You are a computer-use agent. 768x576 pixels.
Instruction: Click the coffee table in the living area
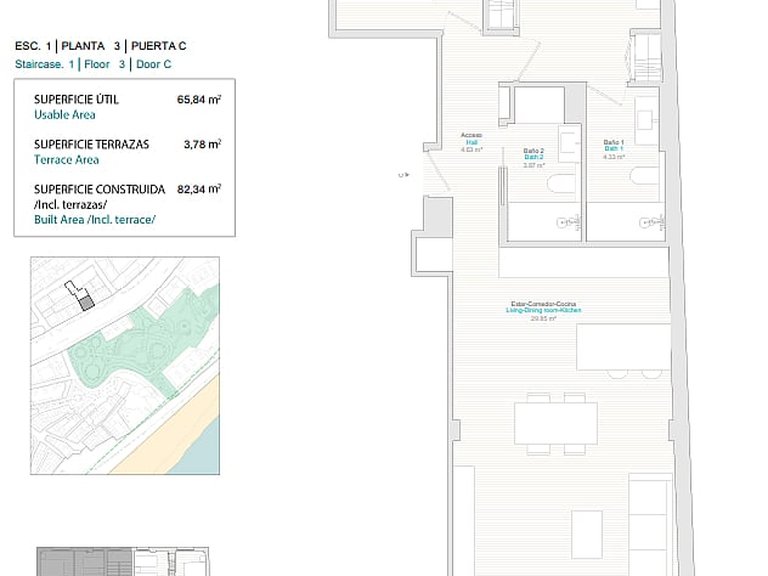coord(587,534)
